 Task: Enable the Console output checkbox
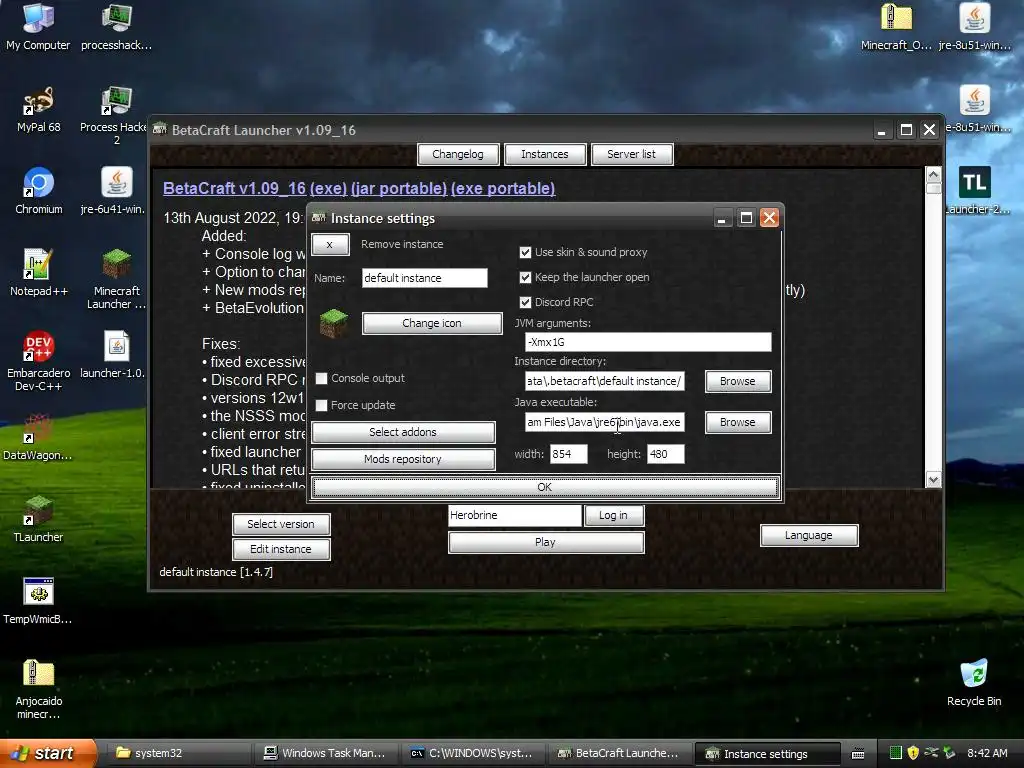[x=321, y=378]
